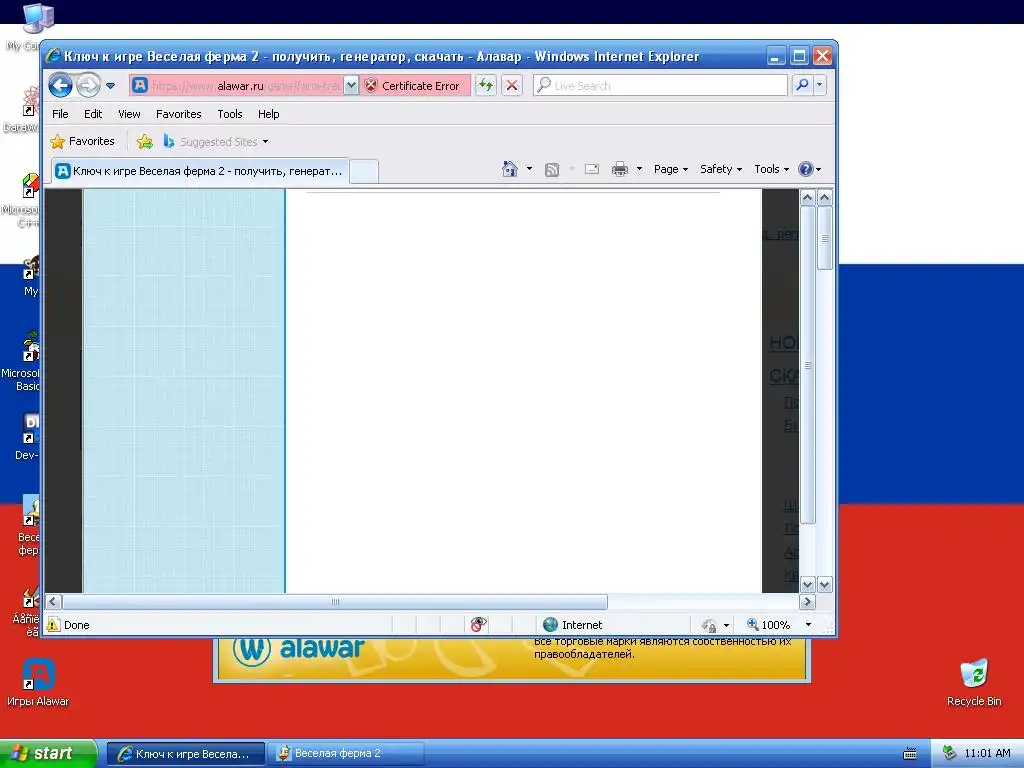Screen dimensions: 1024x768
Task: Expand the zoom level dropdown arrow
Action: (808, 625)
